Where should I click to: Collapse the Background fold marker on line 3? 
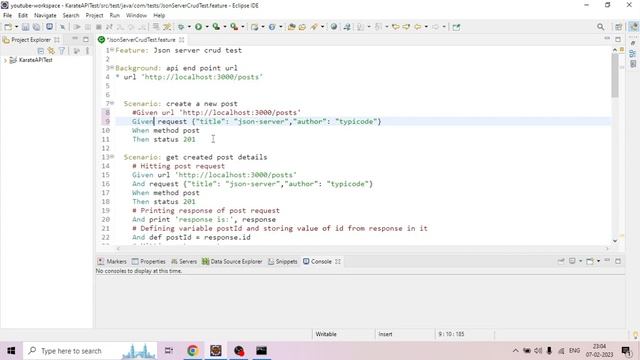[112, 67]
